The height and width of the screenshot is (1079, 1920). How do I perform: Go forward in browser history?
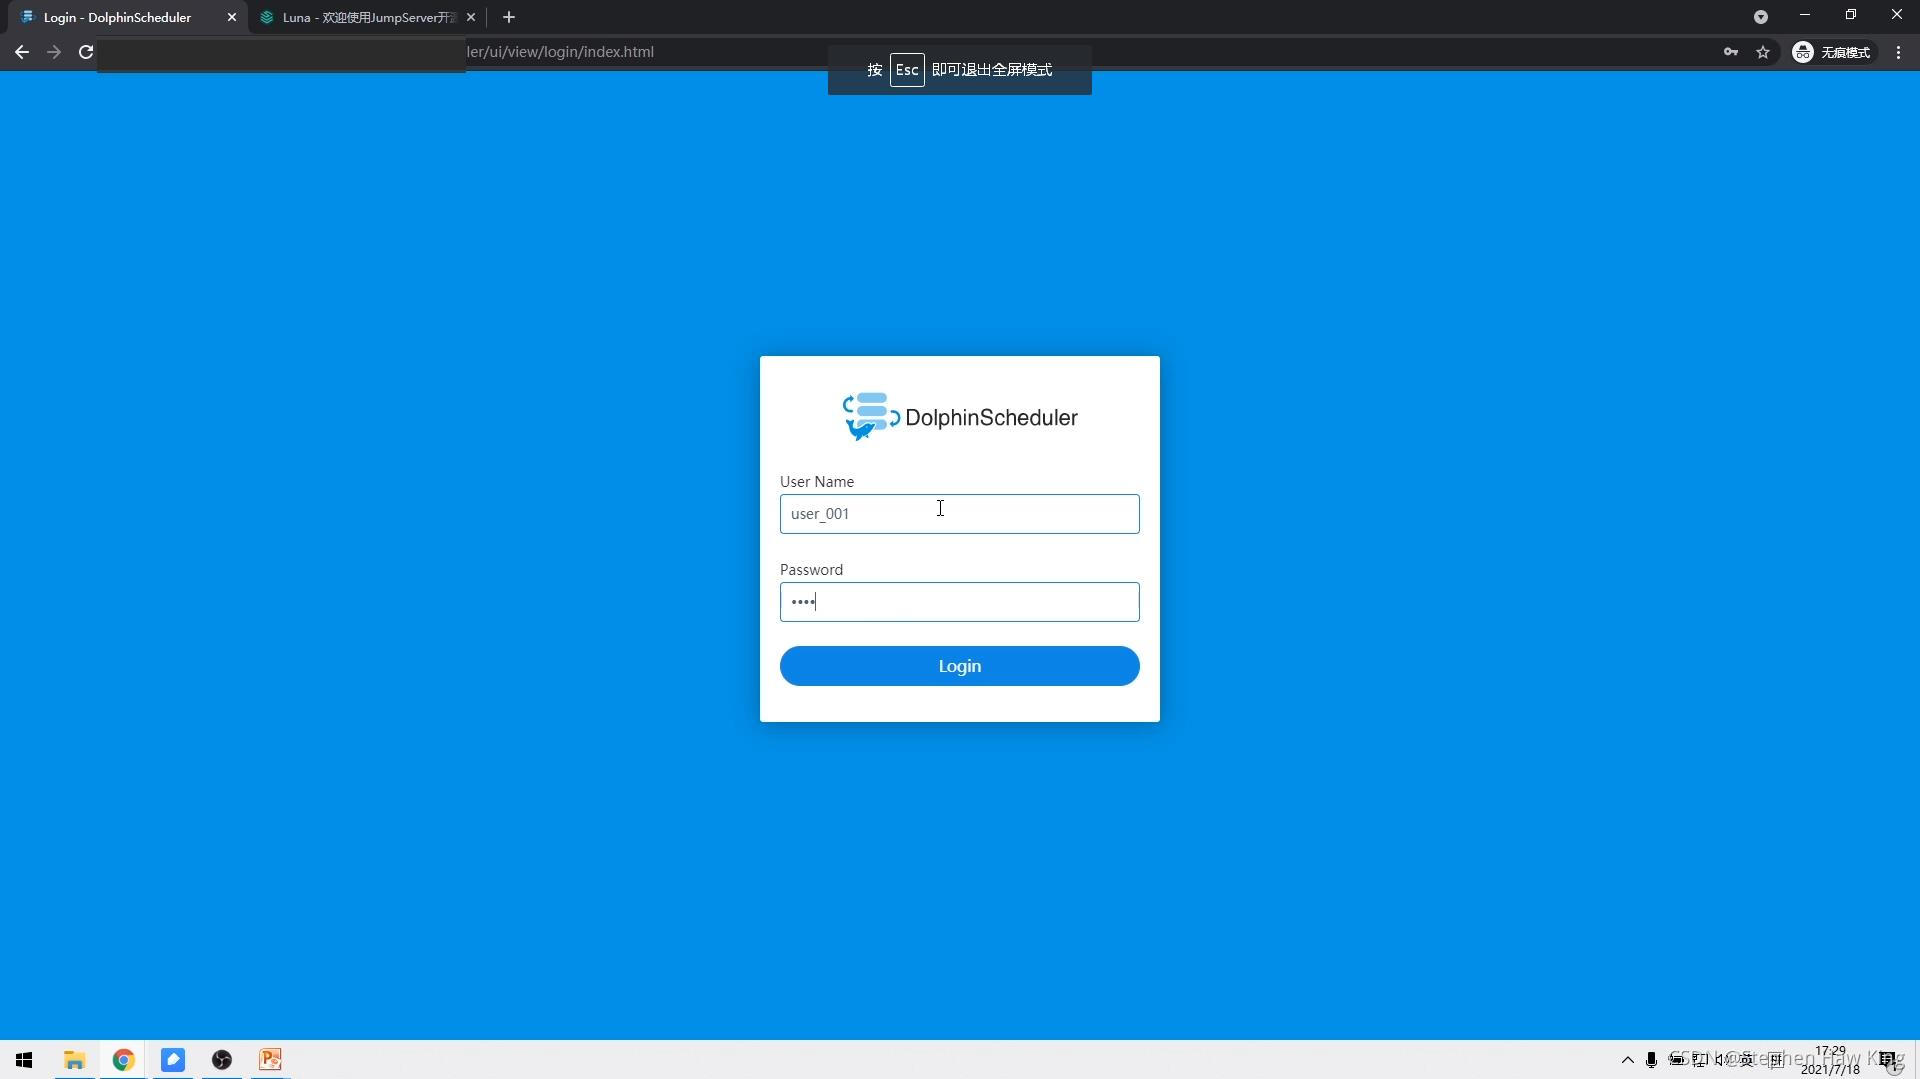(54, 52)
